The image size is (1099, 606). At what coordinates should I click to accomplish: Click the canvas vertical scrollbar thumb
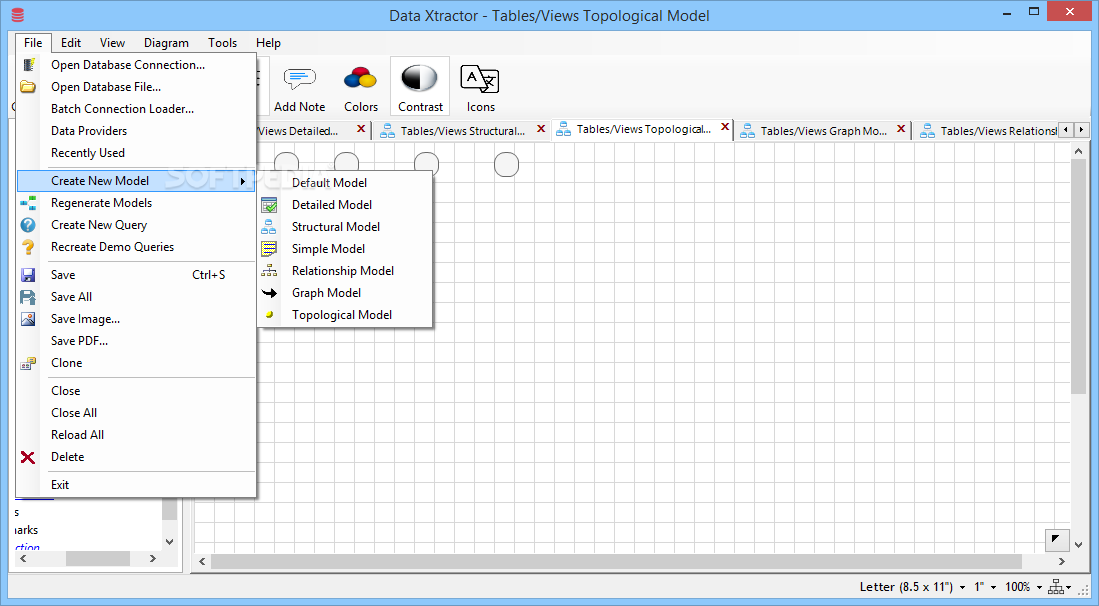(1078, 277)
